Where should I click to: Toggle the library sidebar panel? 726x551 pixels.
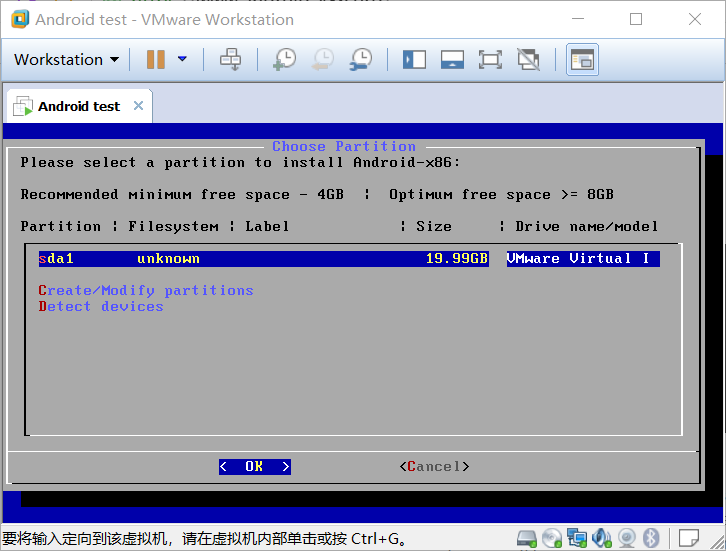(x=414, y=60)
